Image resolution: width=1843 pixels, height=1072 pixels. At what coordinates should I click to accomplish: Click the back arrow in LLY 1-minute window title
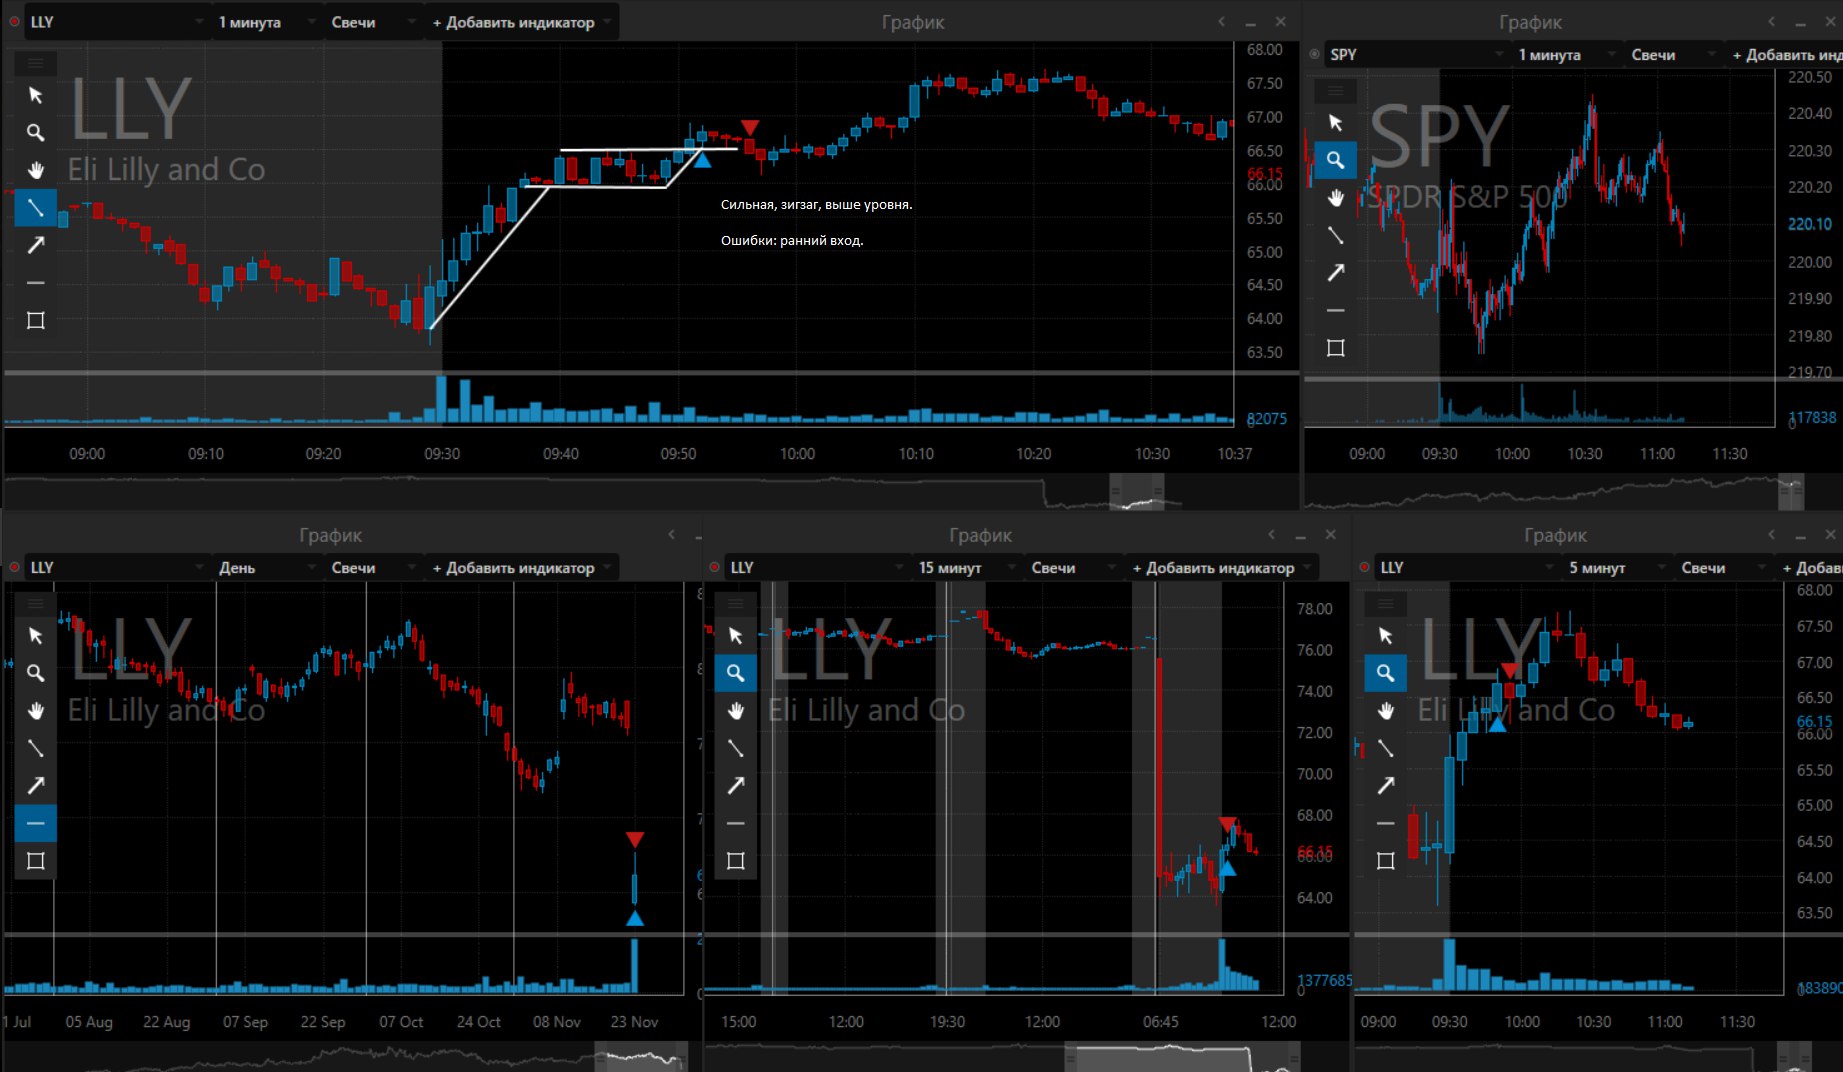point(1221,21)
